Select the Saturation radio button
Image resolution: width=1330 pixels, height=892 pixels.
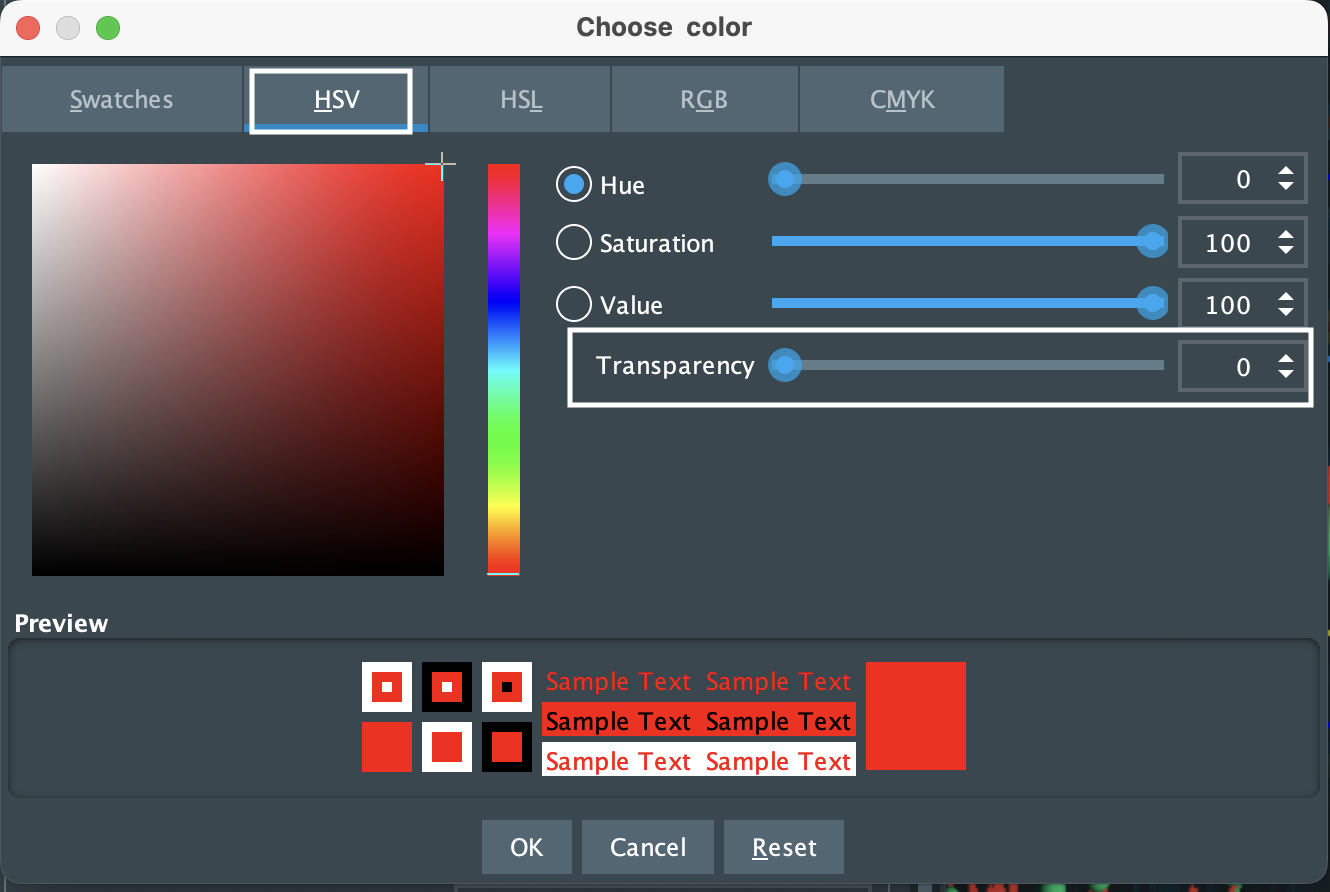[x=573, y=242]
